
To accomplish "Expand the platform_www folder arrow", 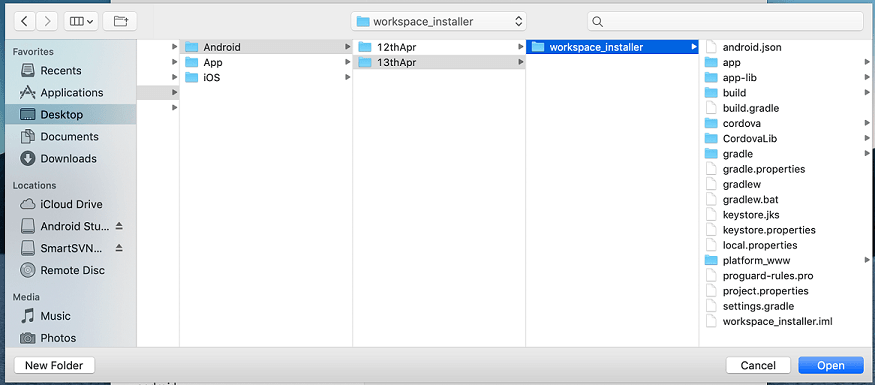I will pyautogui.click(x=867, y=260).
